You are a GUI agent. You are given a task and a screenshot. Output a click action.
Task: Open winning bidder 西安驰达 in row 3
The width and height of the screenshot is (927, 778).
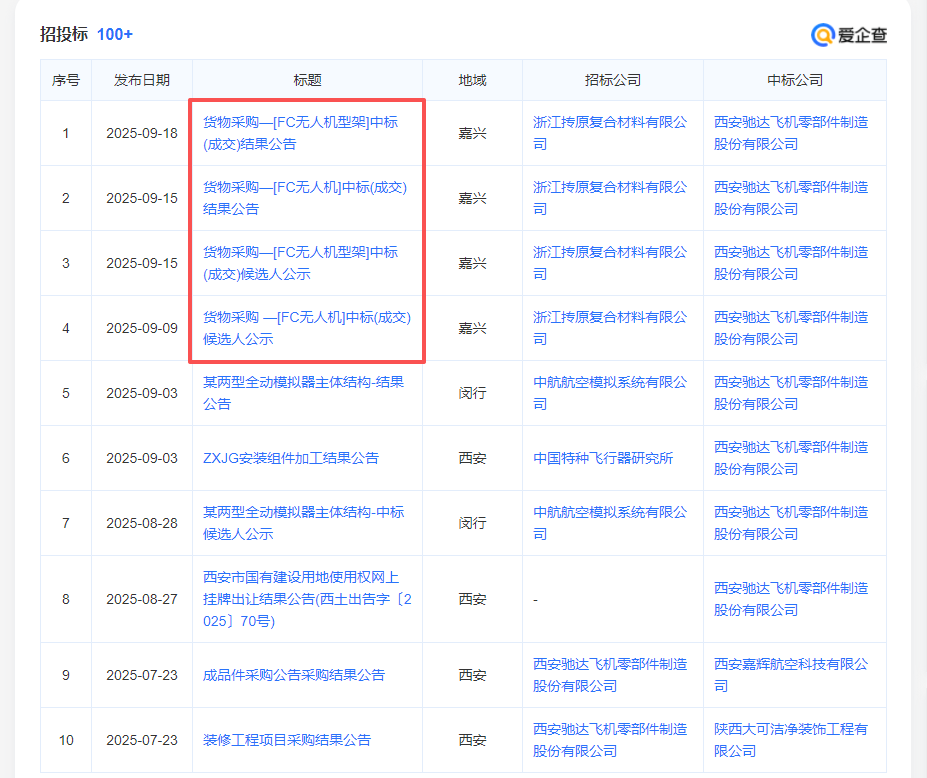pos(791,263)
